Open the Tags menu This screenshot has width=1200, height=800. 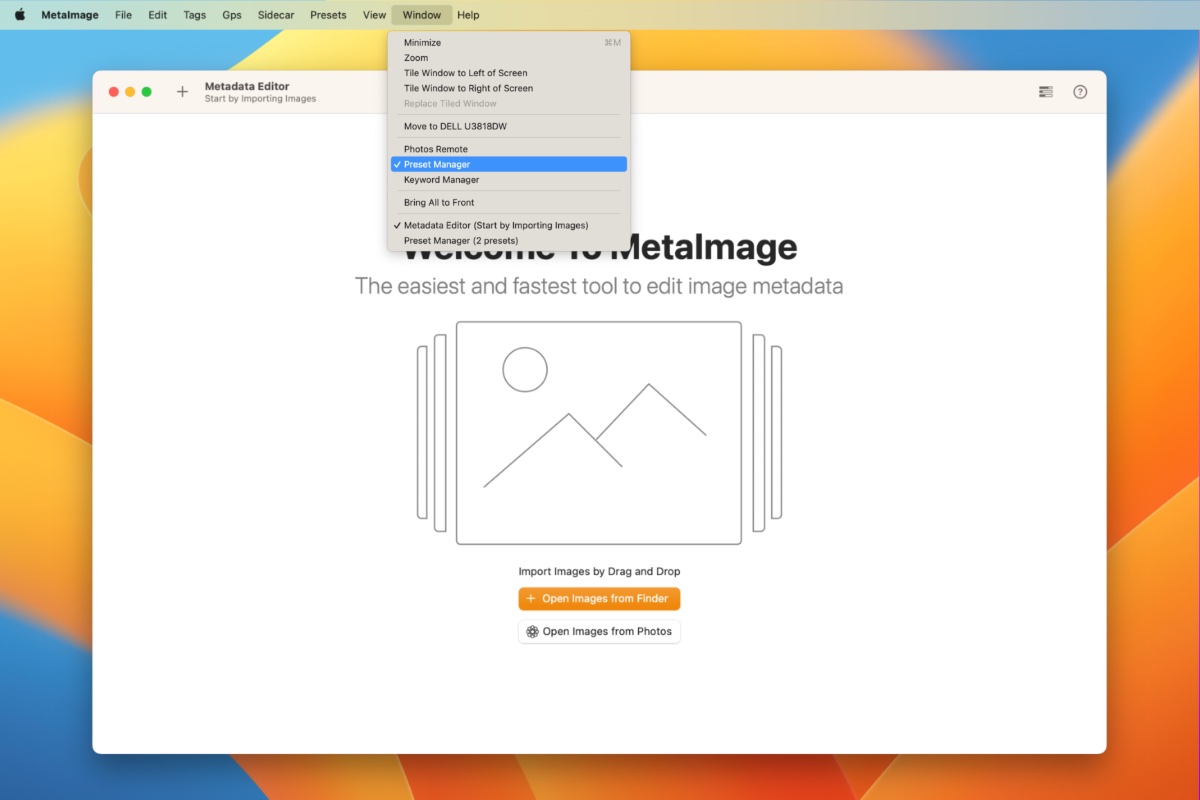pos(195,15)
